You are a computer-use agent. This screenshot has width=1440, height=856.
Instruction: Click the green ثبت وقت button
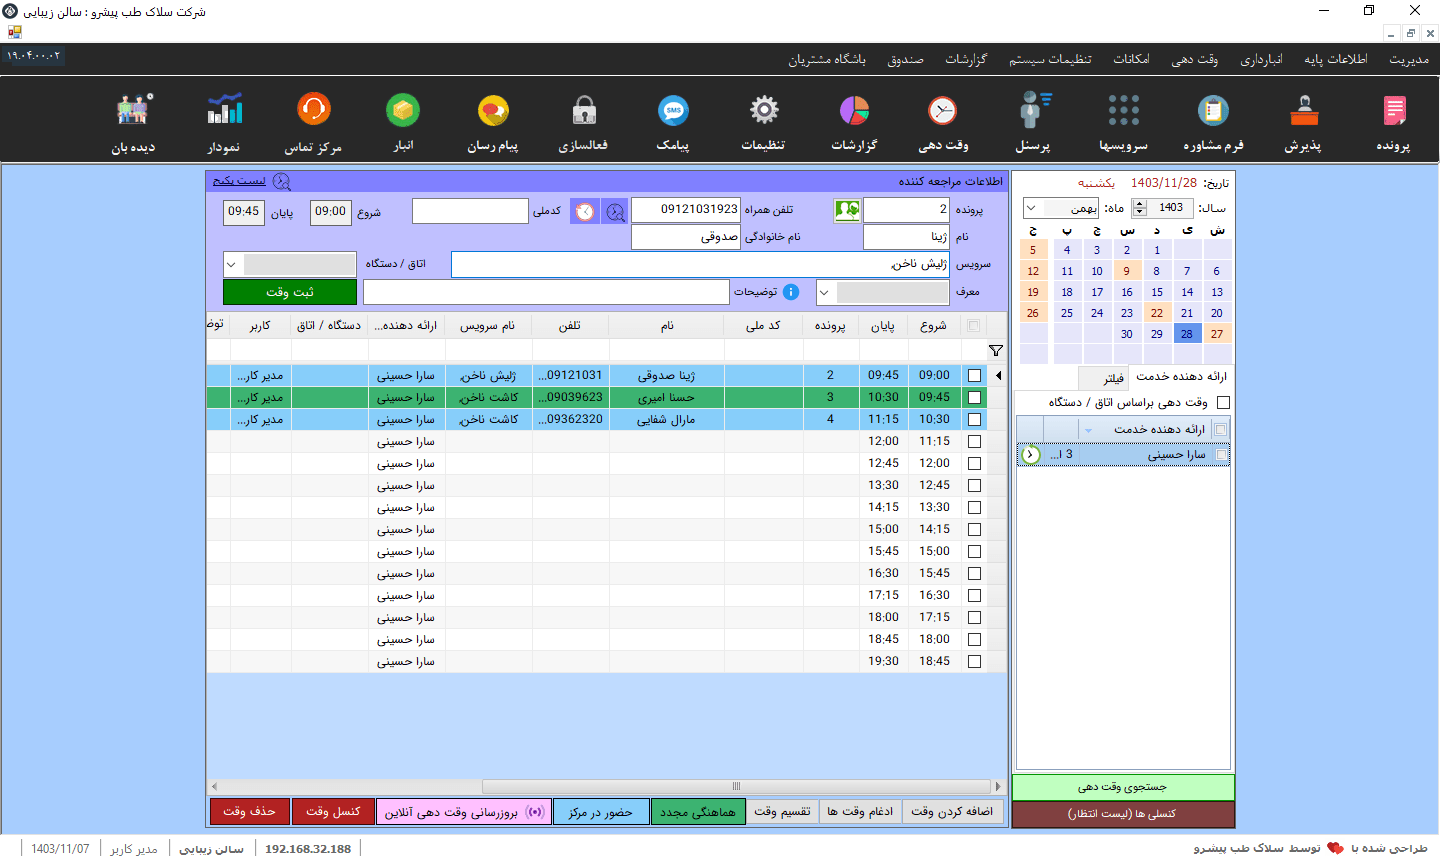click(x=290, y=292)
